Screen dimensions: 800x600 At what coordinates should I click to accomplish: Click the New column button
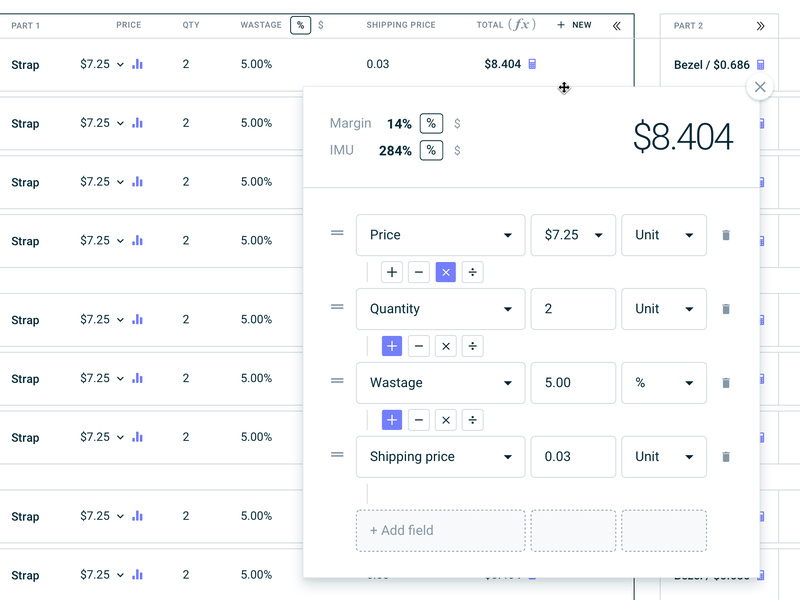coord(574,25)
